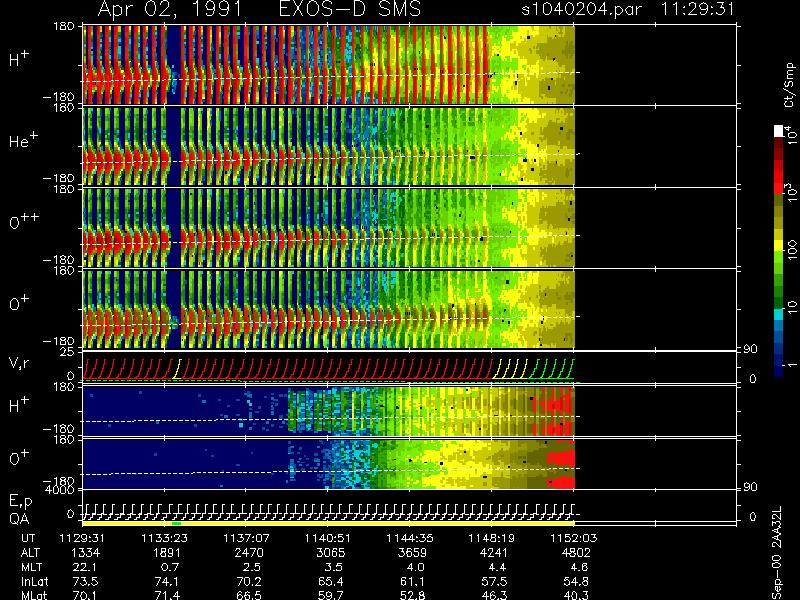Viewport: 800px width, 600px height.
Task: Click the "UT" row label
Action: (x=28, y=538)
